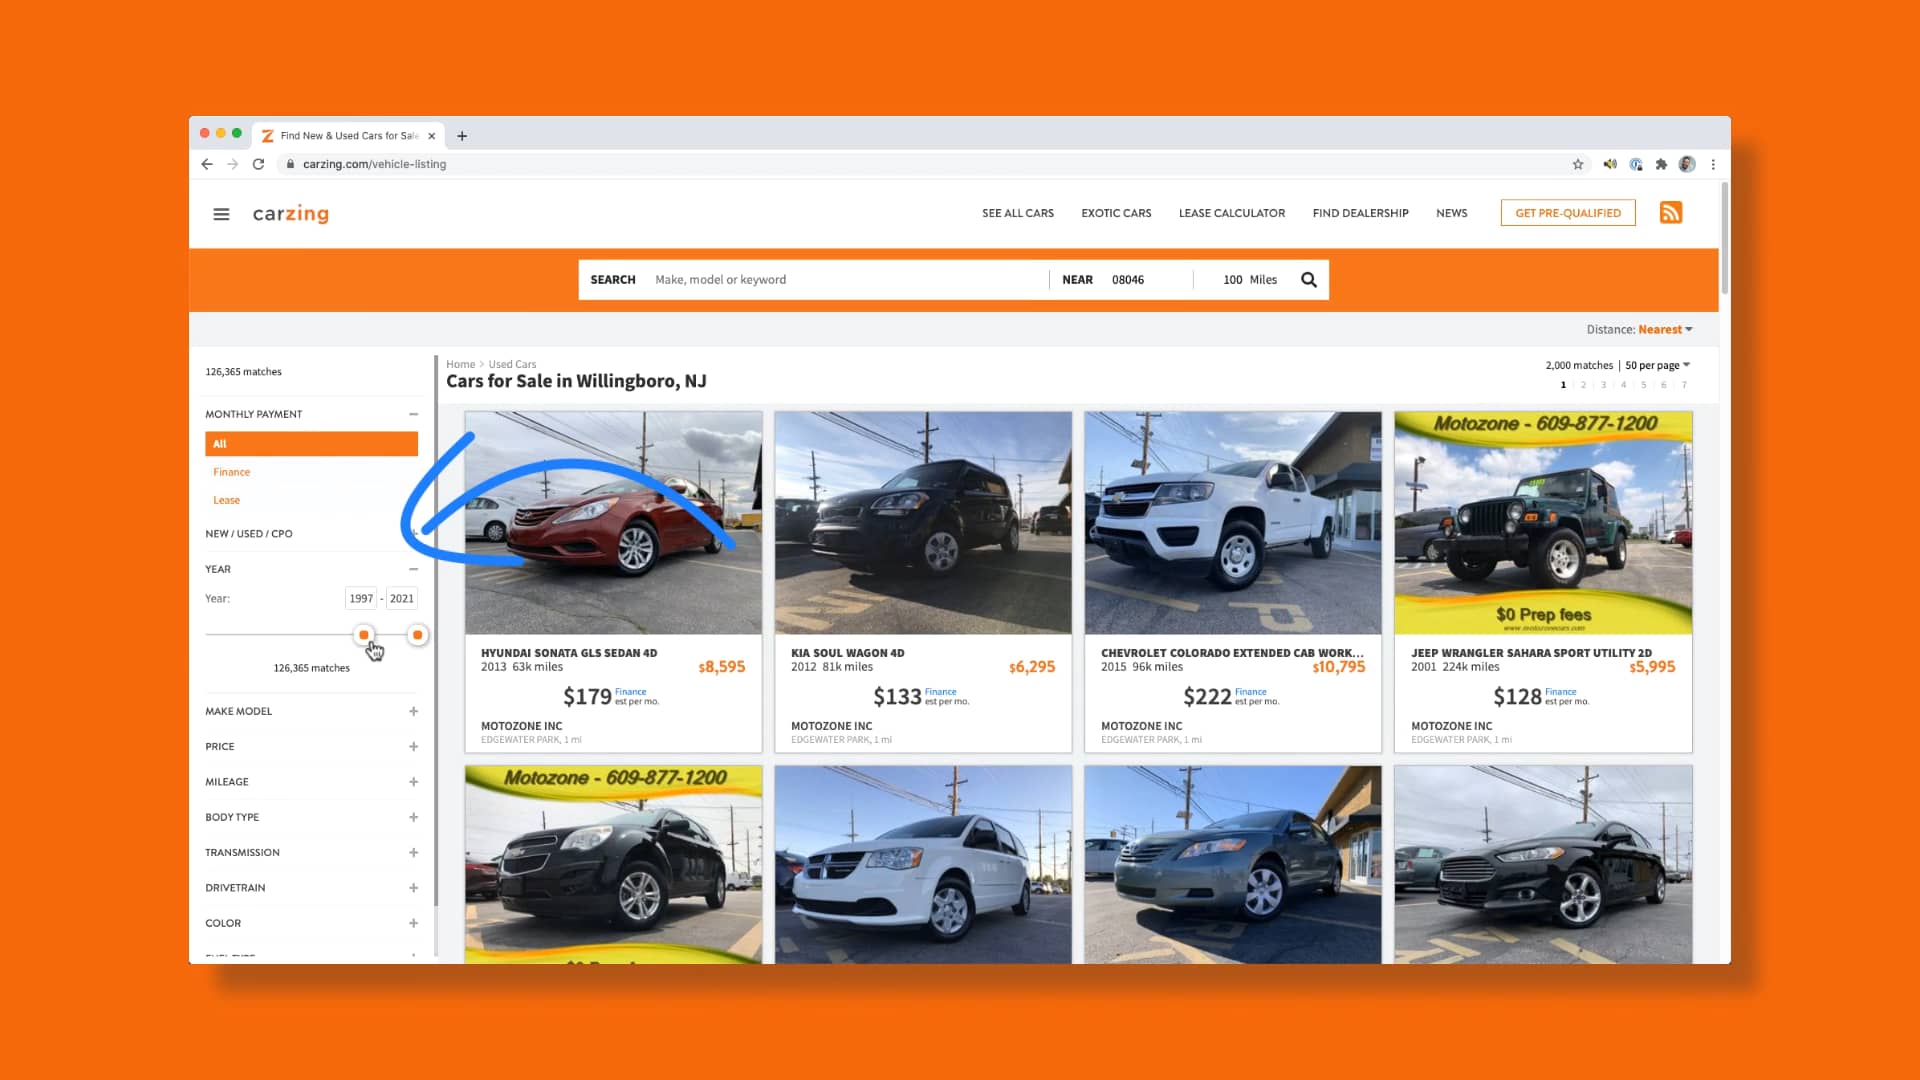Open the EXOTIC CARS navigation item
Viewport: 1920px width, 1080px height.
tap(1115, 213)
